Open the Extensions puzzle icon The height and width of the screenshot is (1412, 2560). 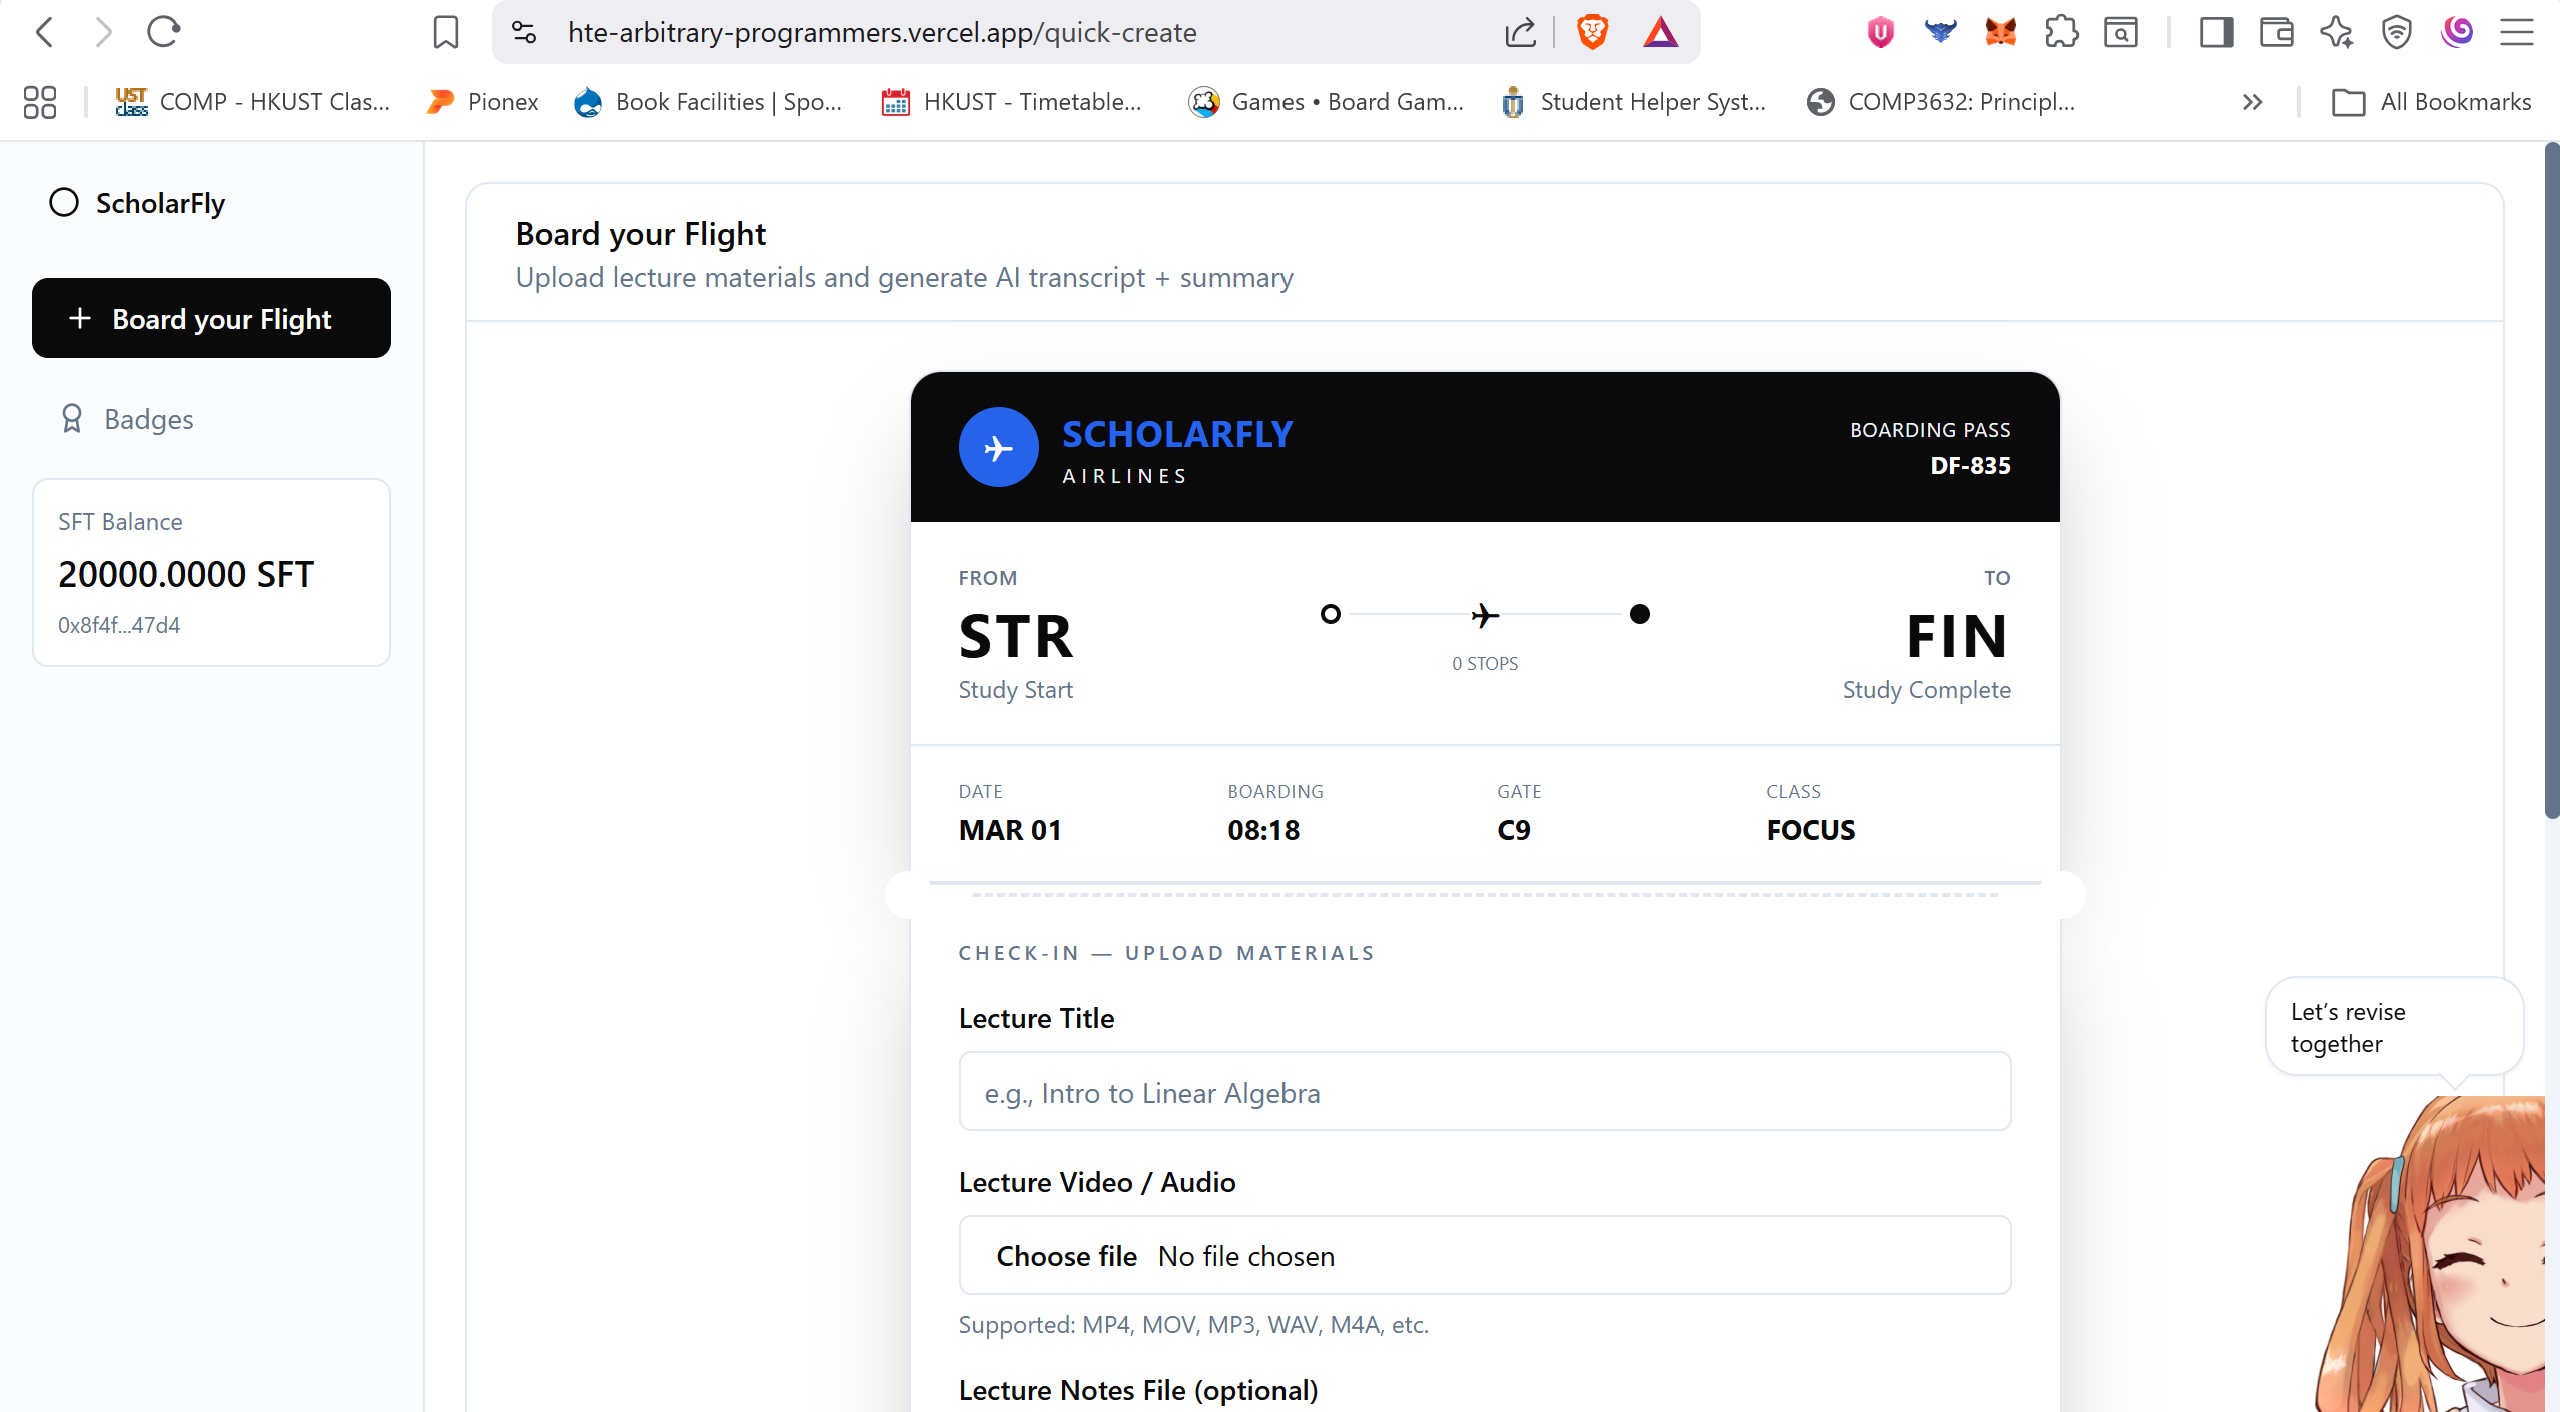click(2061, 32)
